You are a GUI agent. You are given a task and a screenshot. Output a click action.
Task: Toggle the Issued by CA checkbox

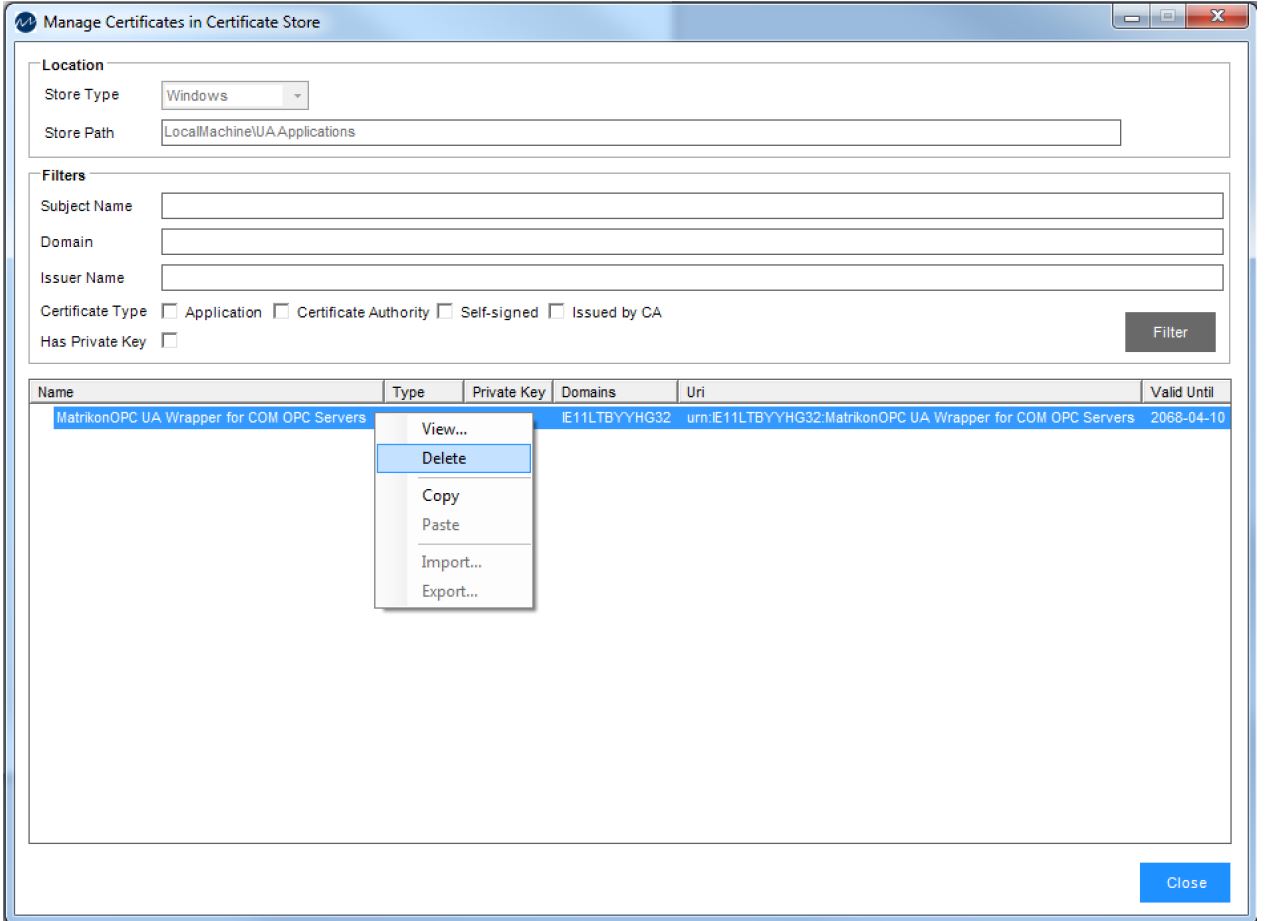[x=557, y=312]
